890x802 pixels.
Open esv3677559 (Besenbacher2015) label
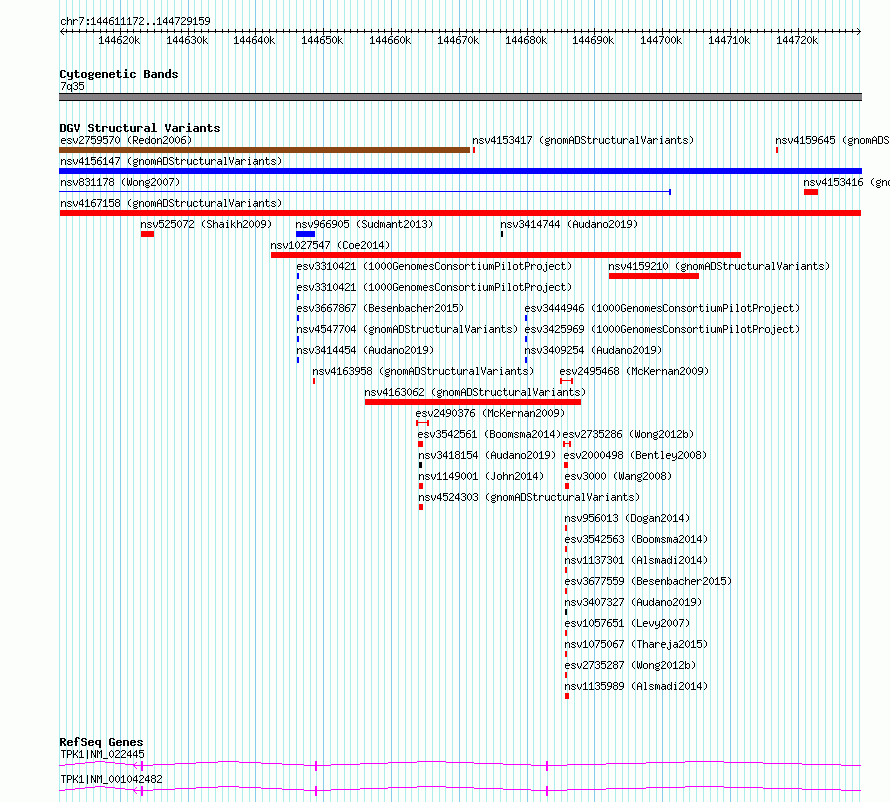click(648, 581)
